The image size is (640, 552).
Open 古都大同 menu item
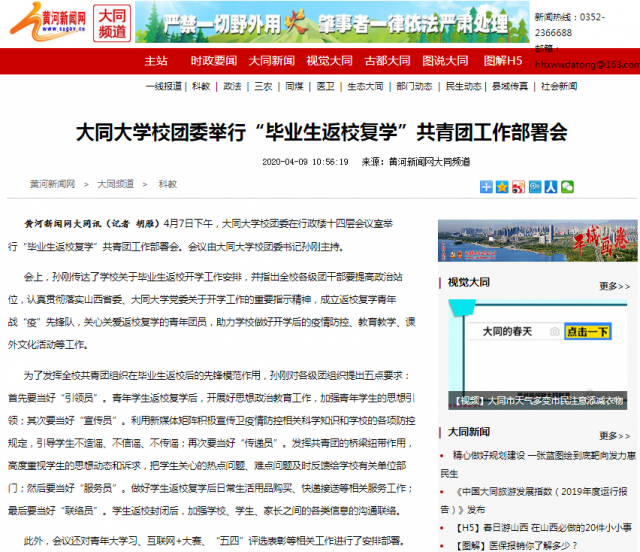coord(387,61)
